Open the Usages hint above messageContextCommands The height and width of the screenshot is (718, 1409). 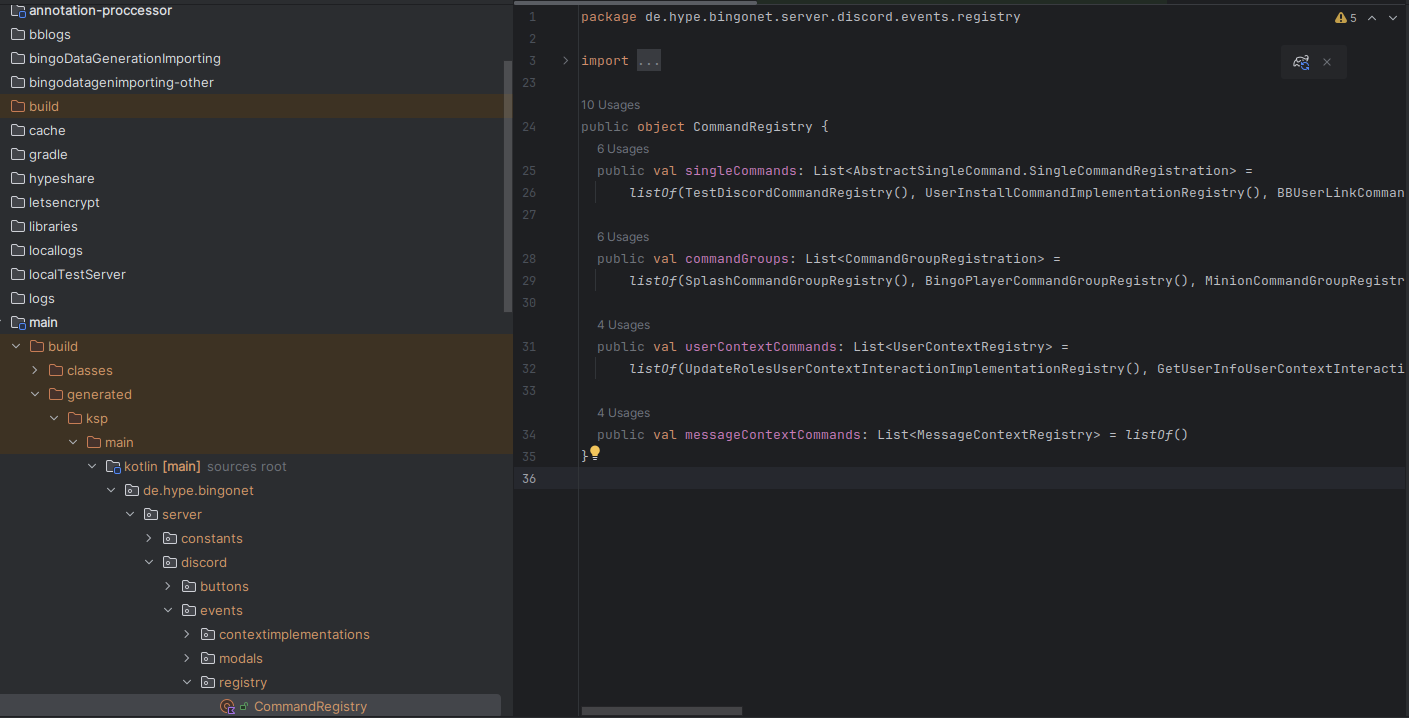(x=623, y=413)
